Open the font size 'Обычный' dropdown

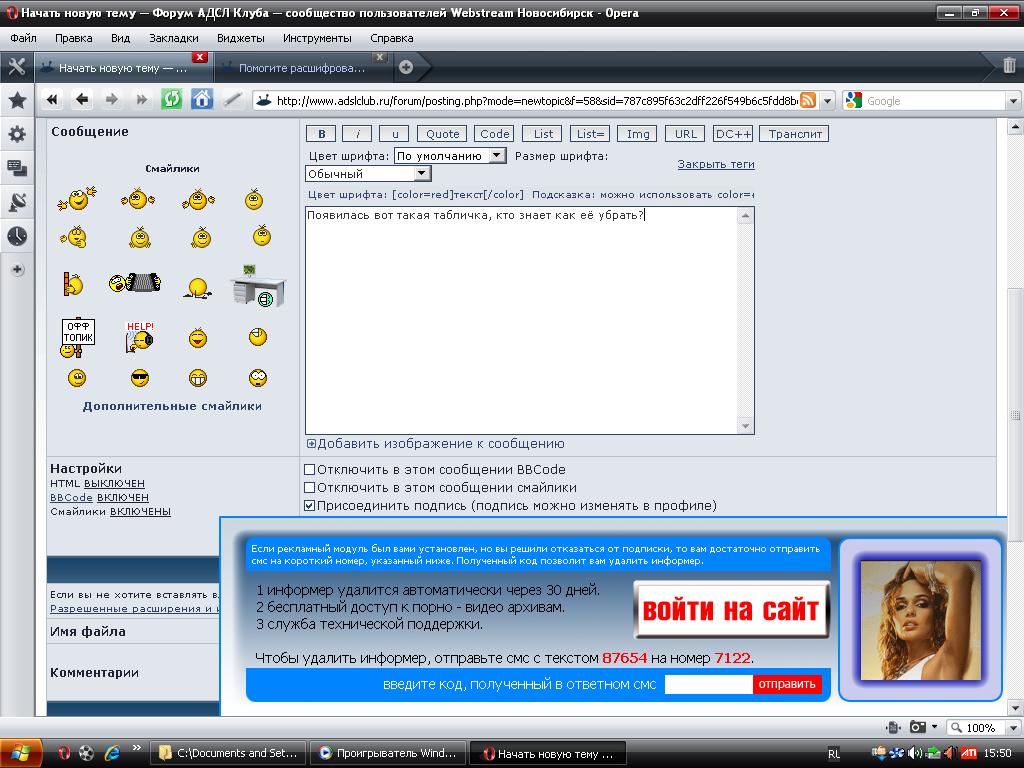368,174
